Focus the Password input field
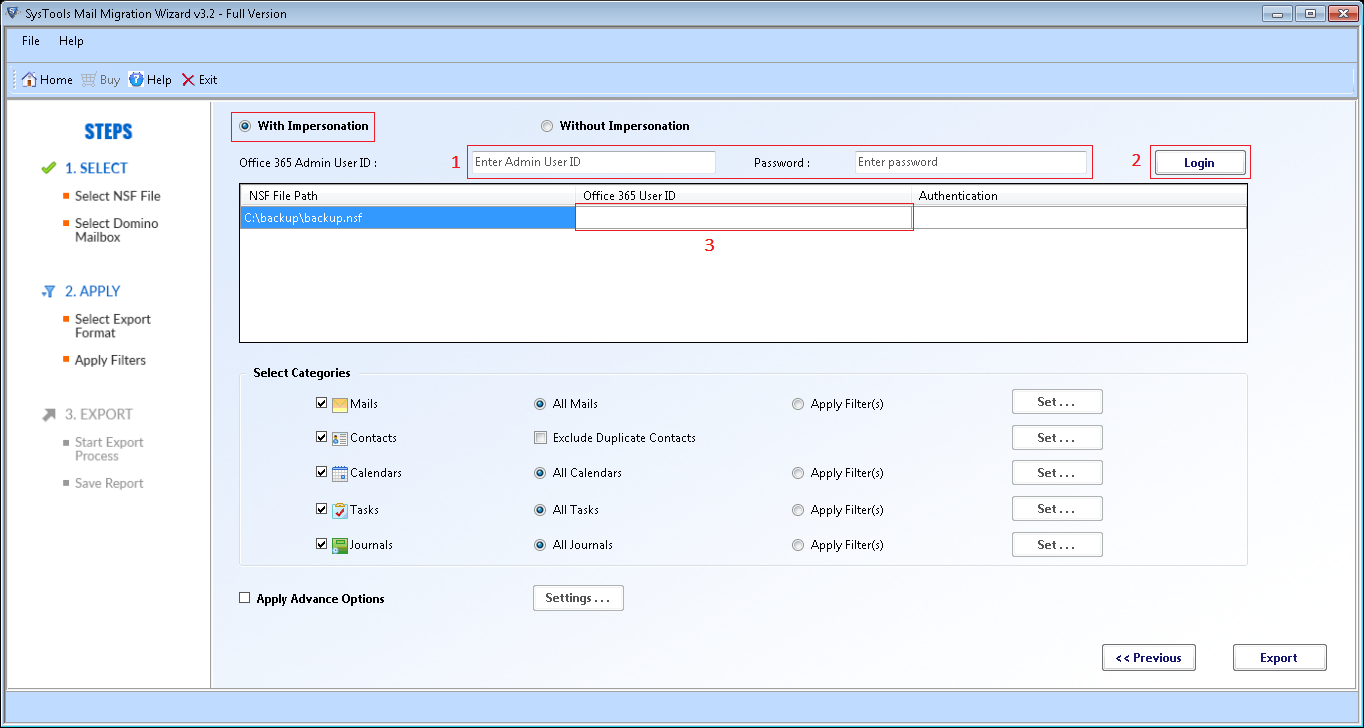 970,162
